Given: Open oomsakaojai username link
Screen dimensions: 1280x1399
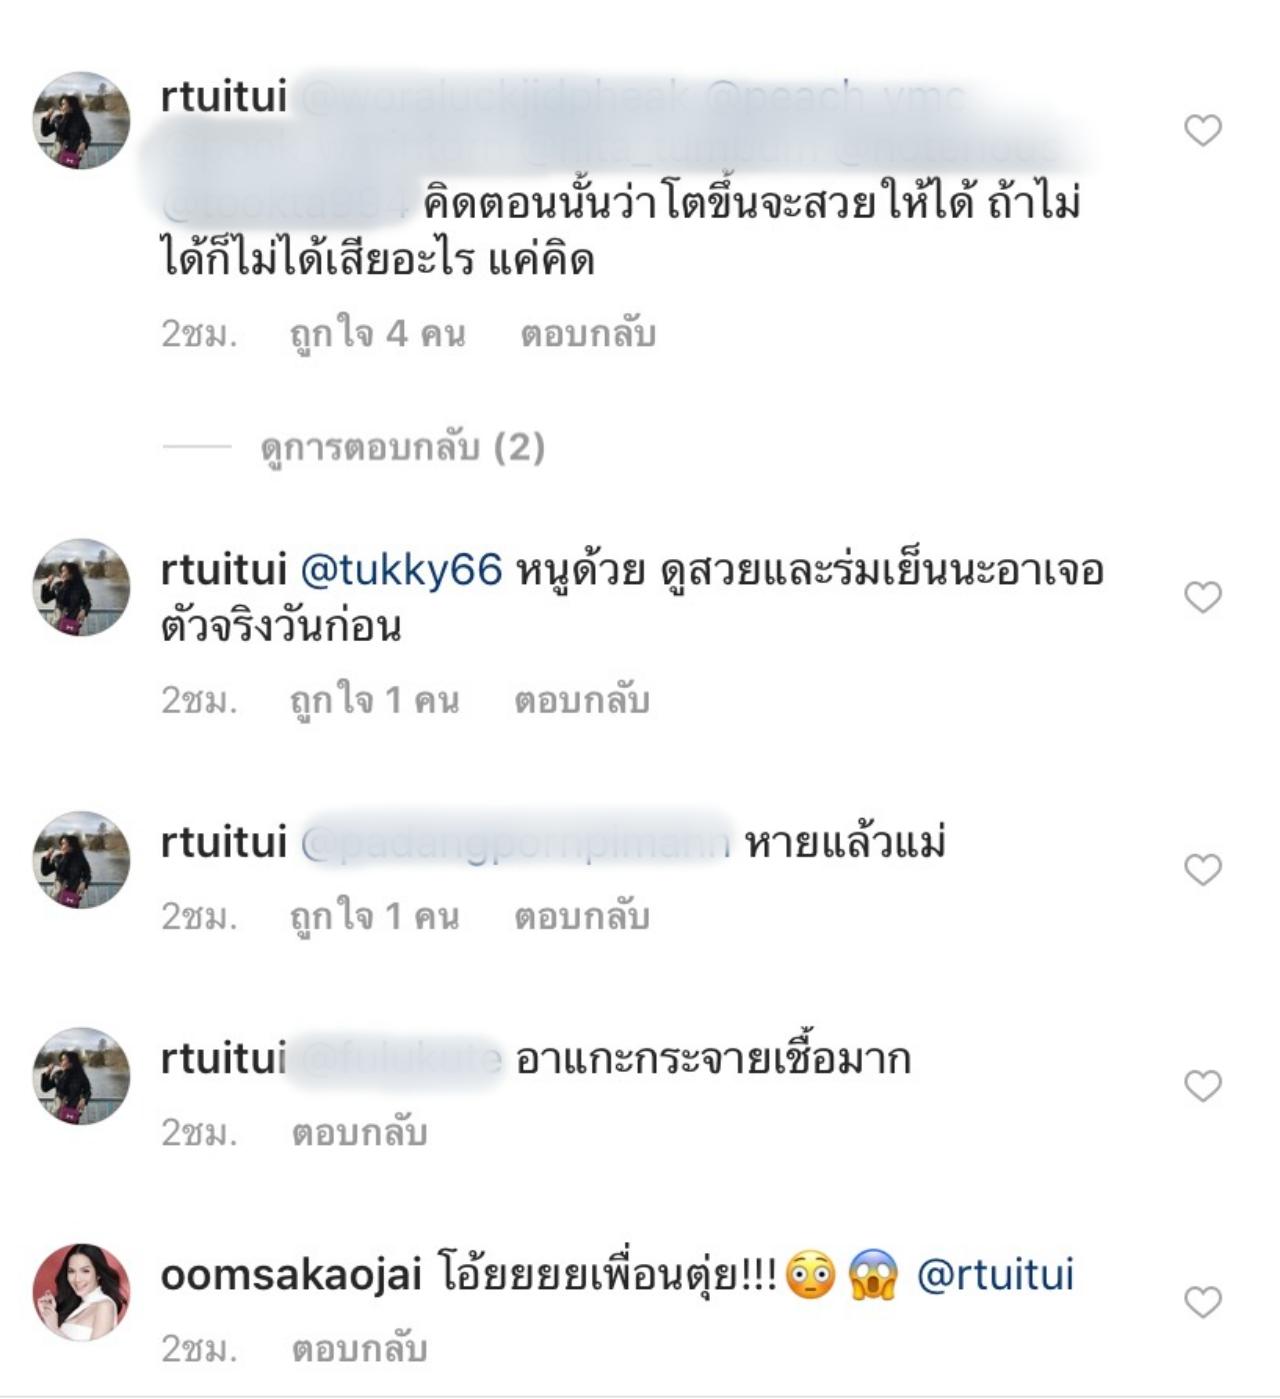Looking at the screenshot, I should [291, 1276].
